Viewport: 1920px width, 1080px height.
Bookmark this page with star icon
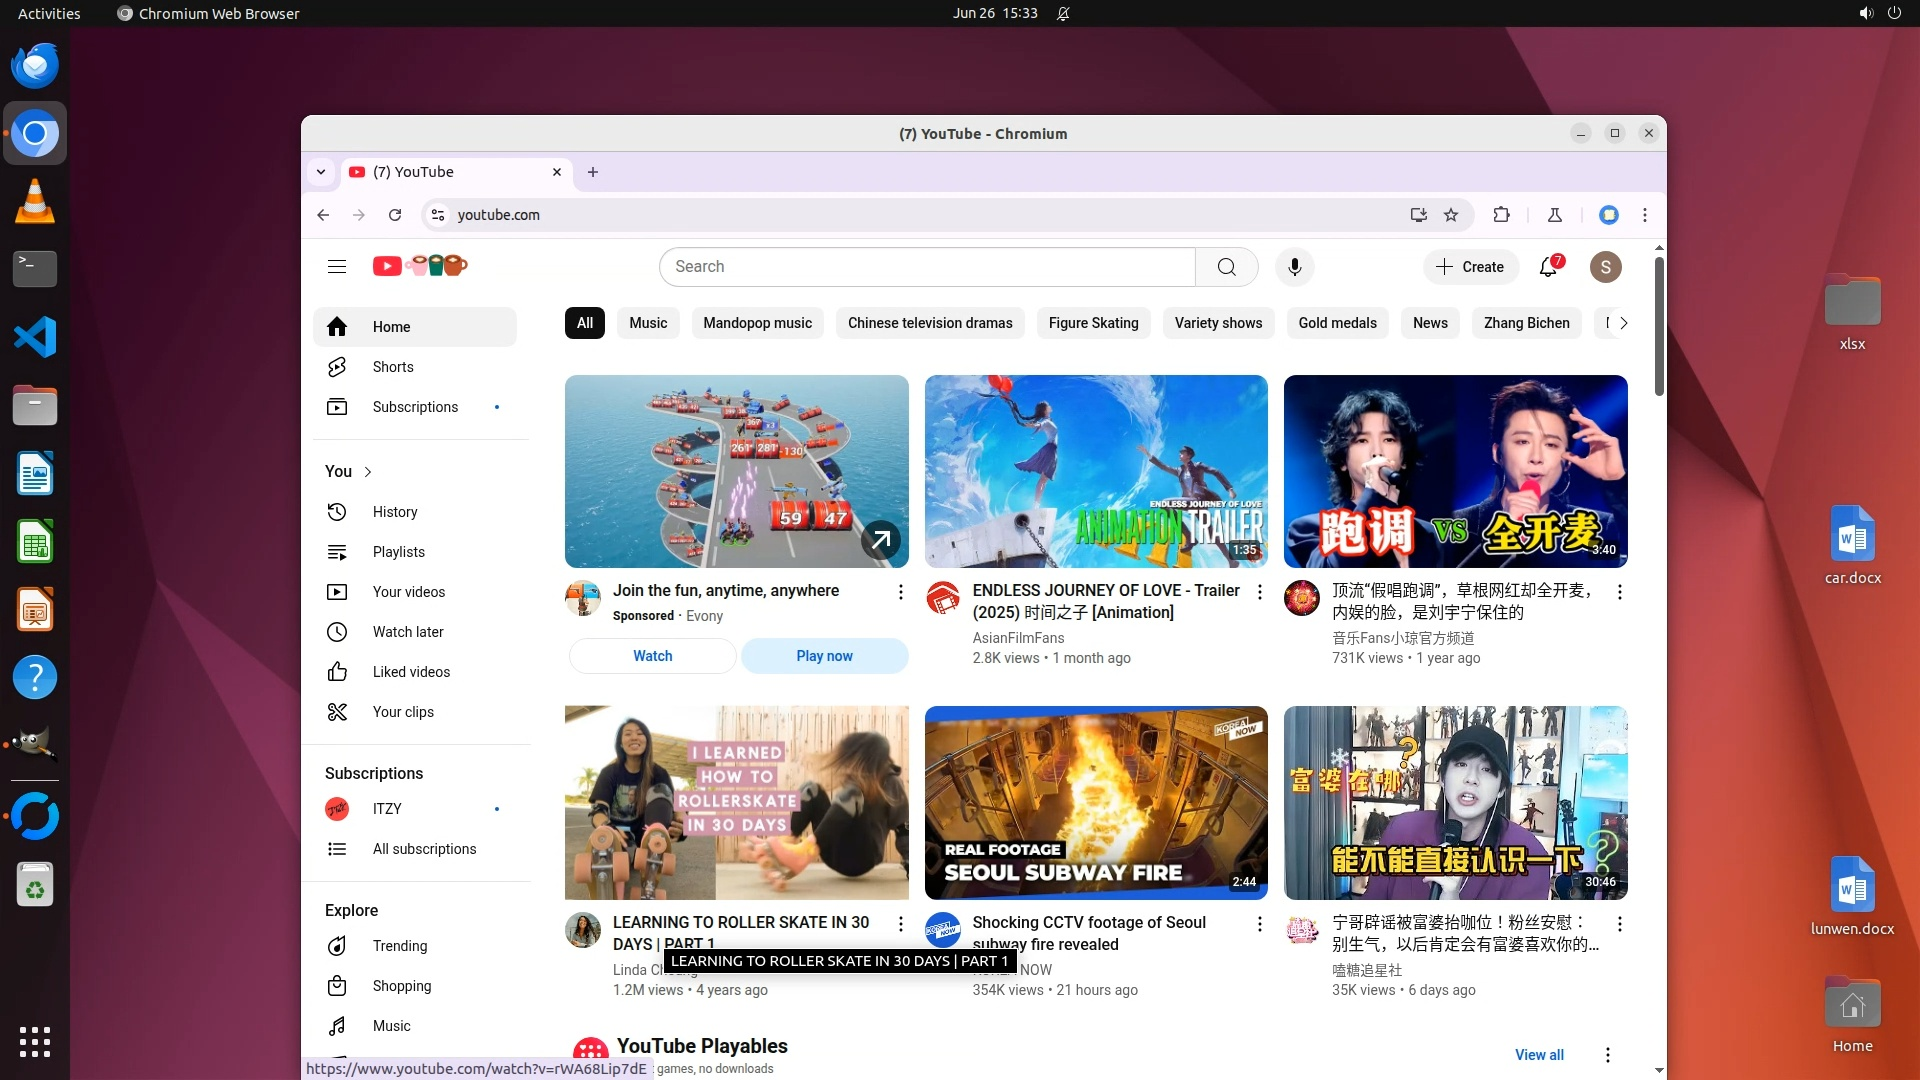1451,215
